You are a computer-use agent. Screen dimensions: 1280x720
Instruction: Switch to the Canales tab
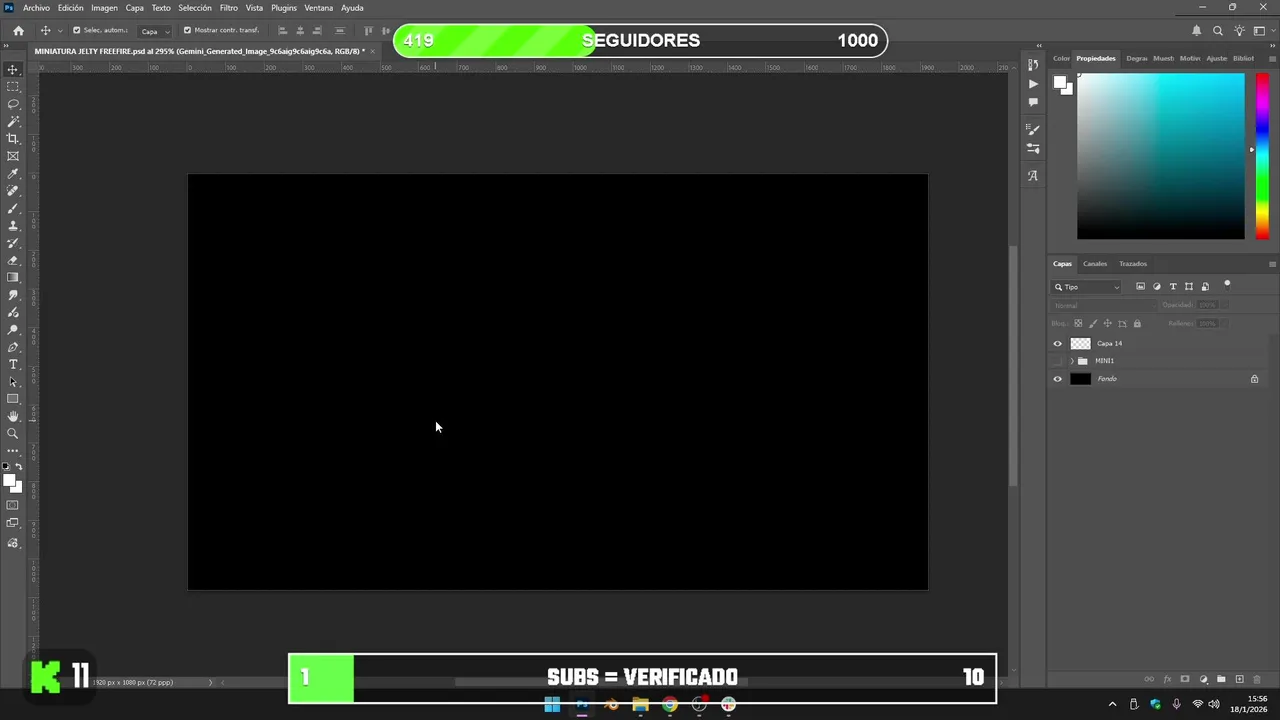click(1095, 264)
